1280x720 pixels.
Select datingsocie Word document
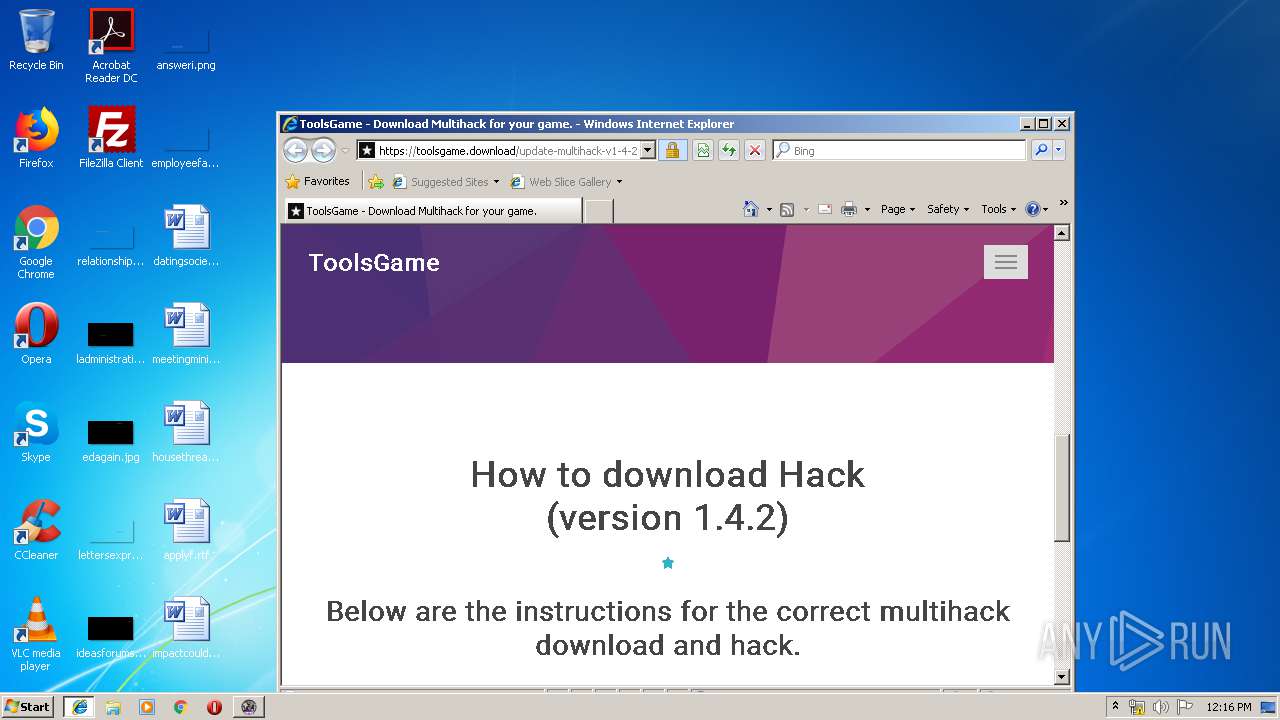[186, 236]
